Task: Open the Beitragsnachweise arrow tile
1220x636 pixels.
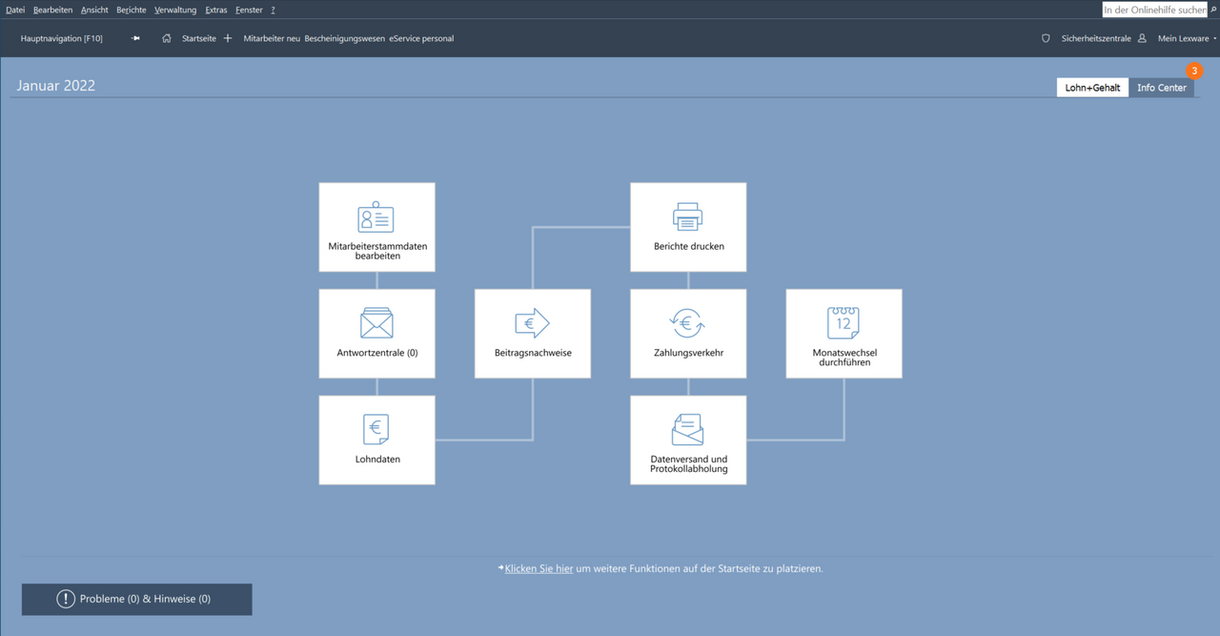Action: coord(533,334)
